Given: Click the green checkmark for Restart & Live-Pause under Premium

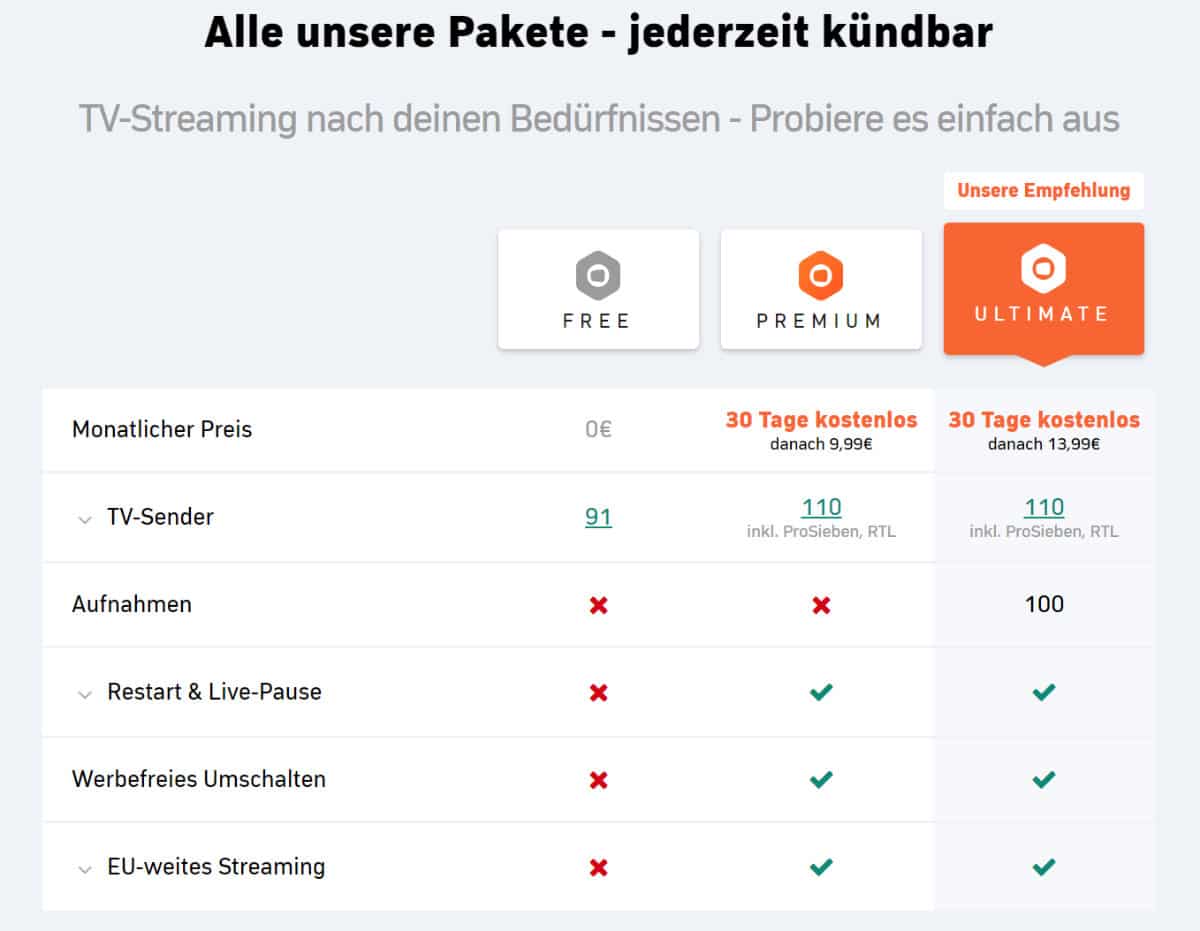Looking at the screenshot, I should point(821,692).
